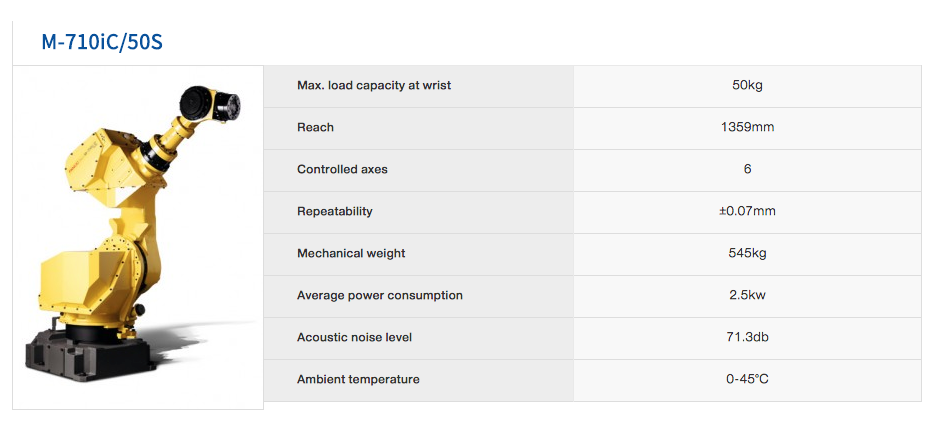Select the Acoustic noise level label
This screenshot has height=421, width=937.
pos(354,337)
